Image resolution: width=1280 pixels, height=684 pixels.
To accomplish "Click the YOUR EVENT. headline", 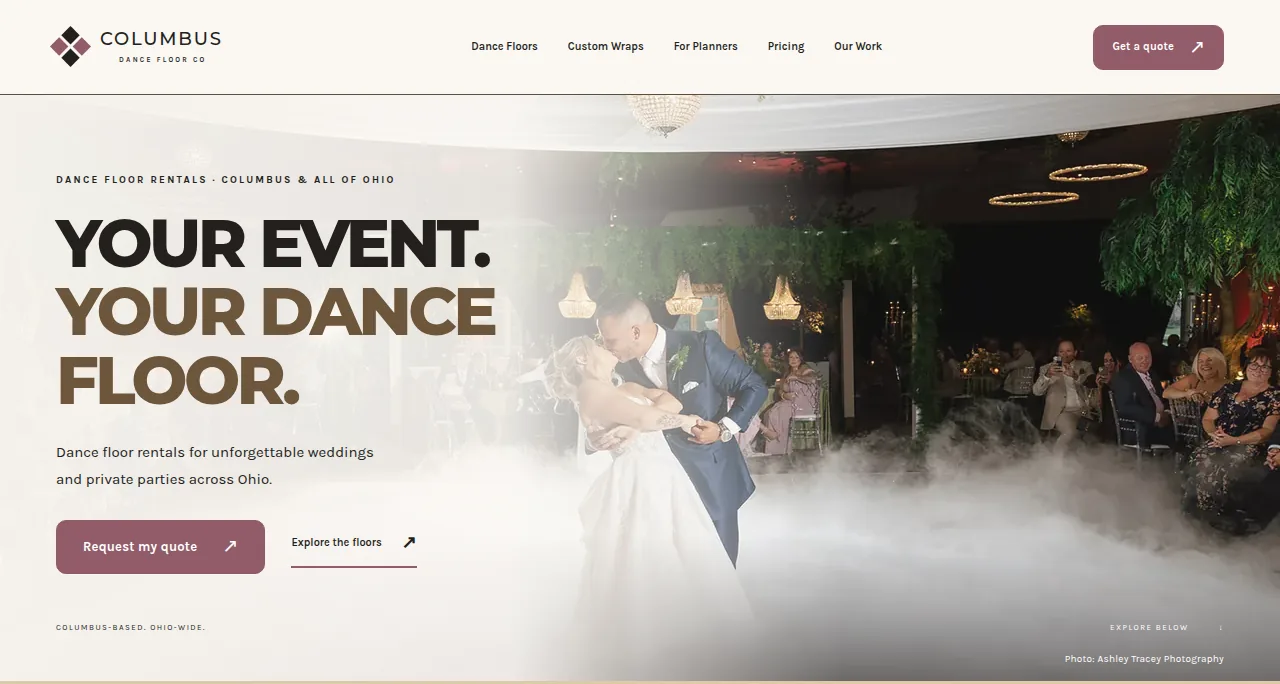I will 273,243.
